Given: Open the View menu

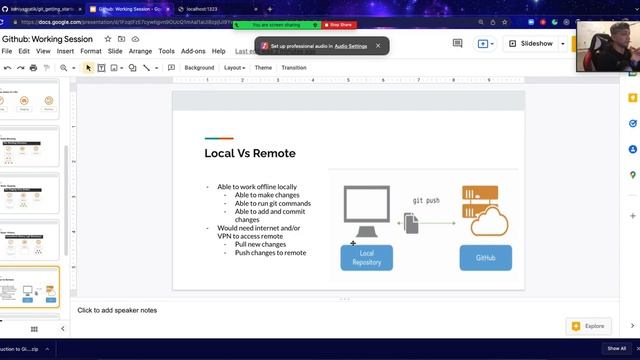Looking at the screenshot, I should [43, 51].
